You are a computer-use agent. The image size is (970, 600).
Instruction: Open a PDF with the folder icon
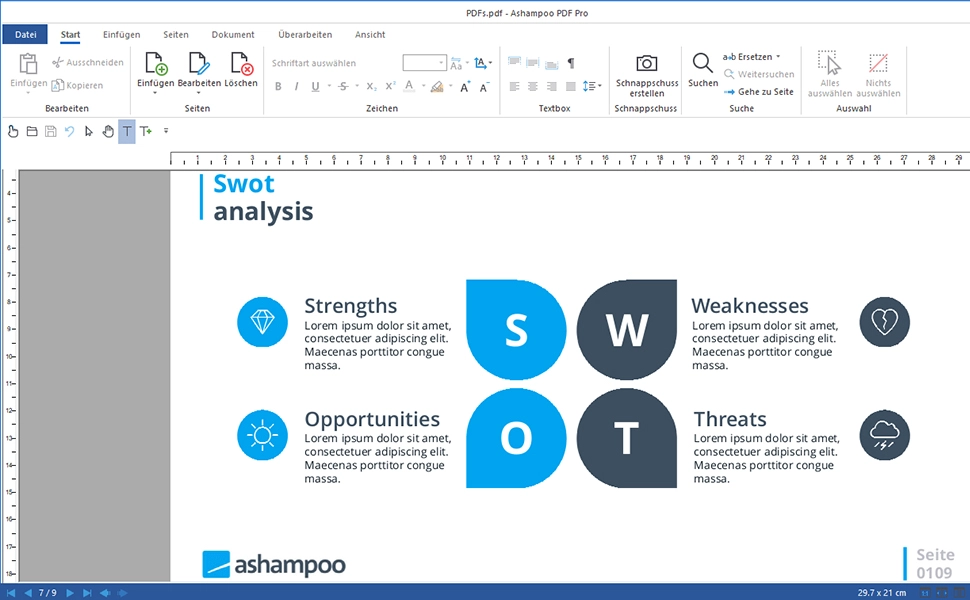pos(30,131)
